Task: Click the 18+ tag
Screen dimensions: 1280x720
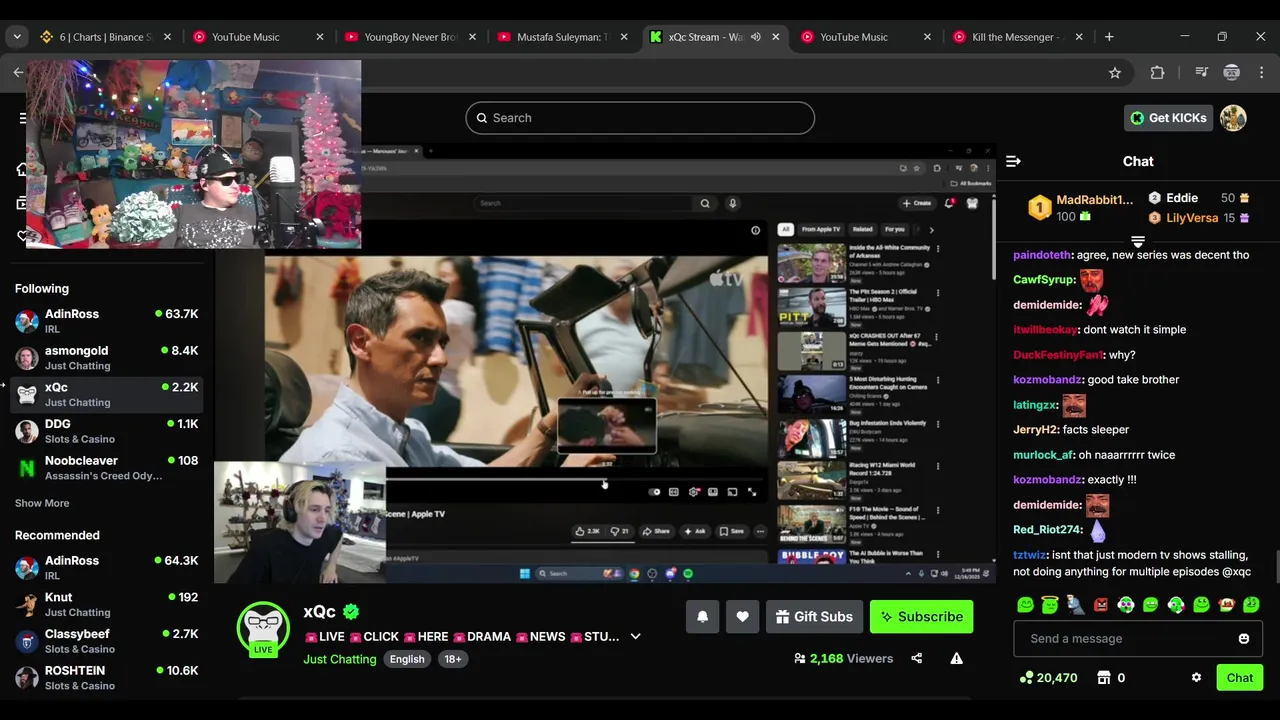Action: click(x=452, y=659)
